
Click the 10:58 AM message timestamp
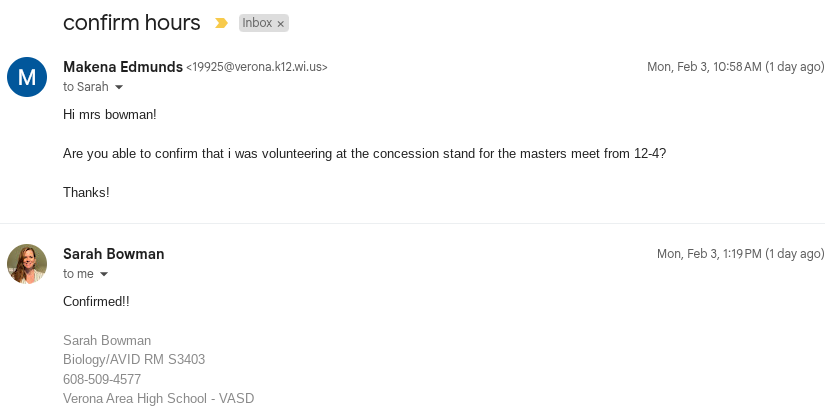(736, 67)
